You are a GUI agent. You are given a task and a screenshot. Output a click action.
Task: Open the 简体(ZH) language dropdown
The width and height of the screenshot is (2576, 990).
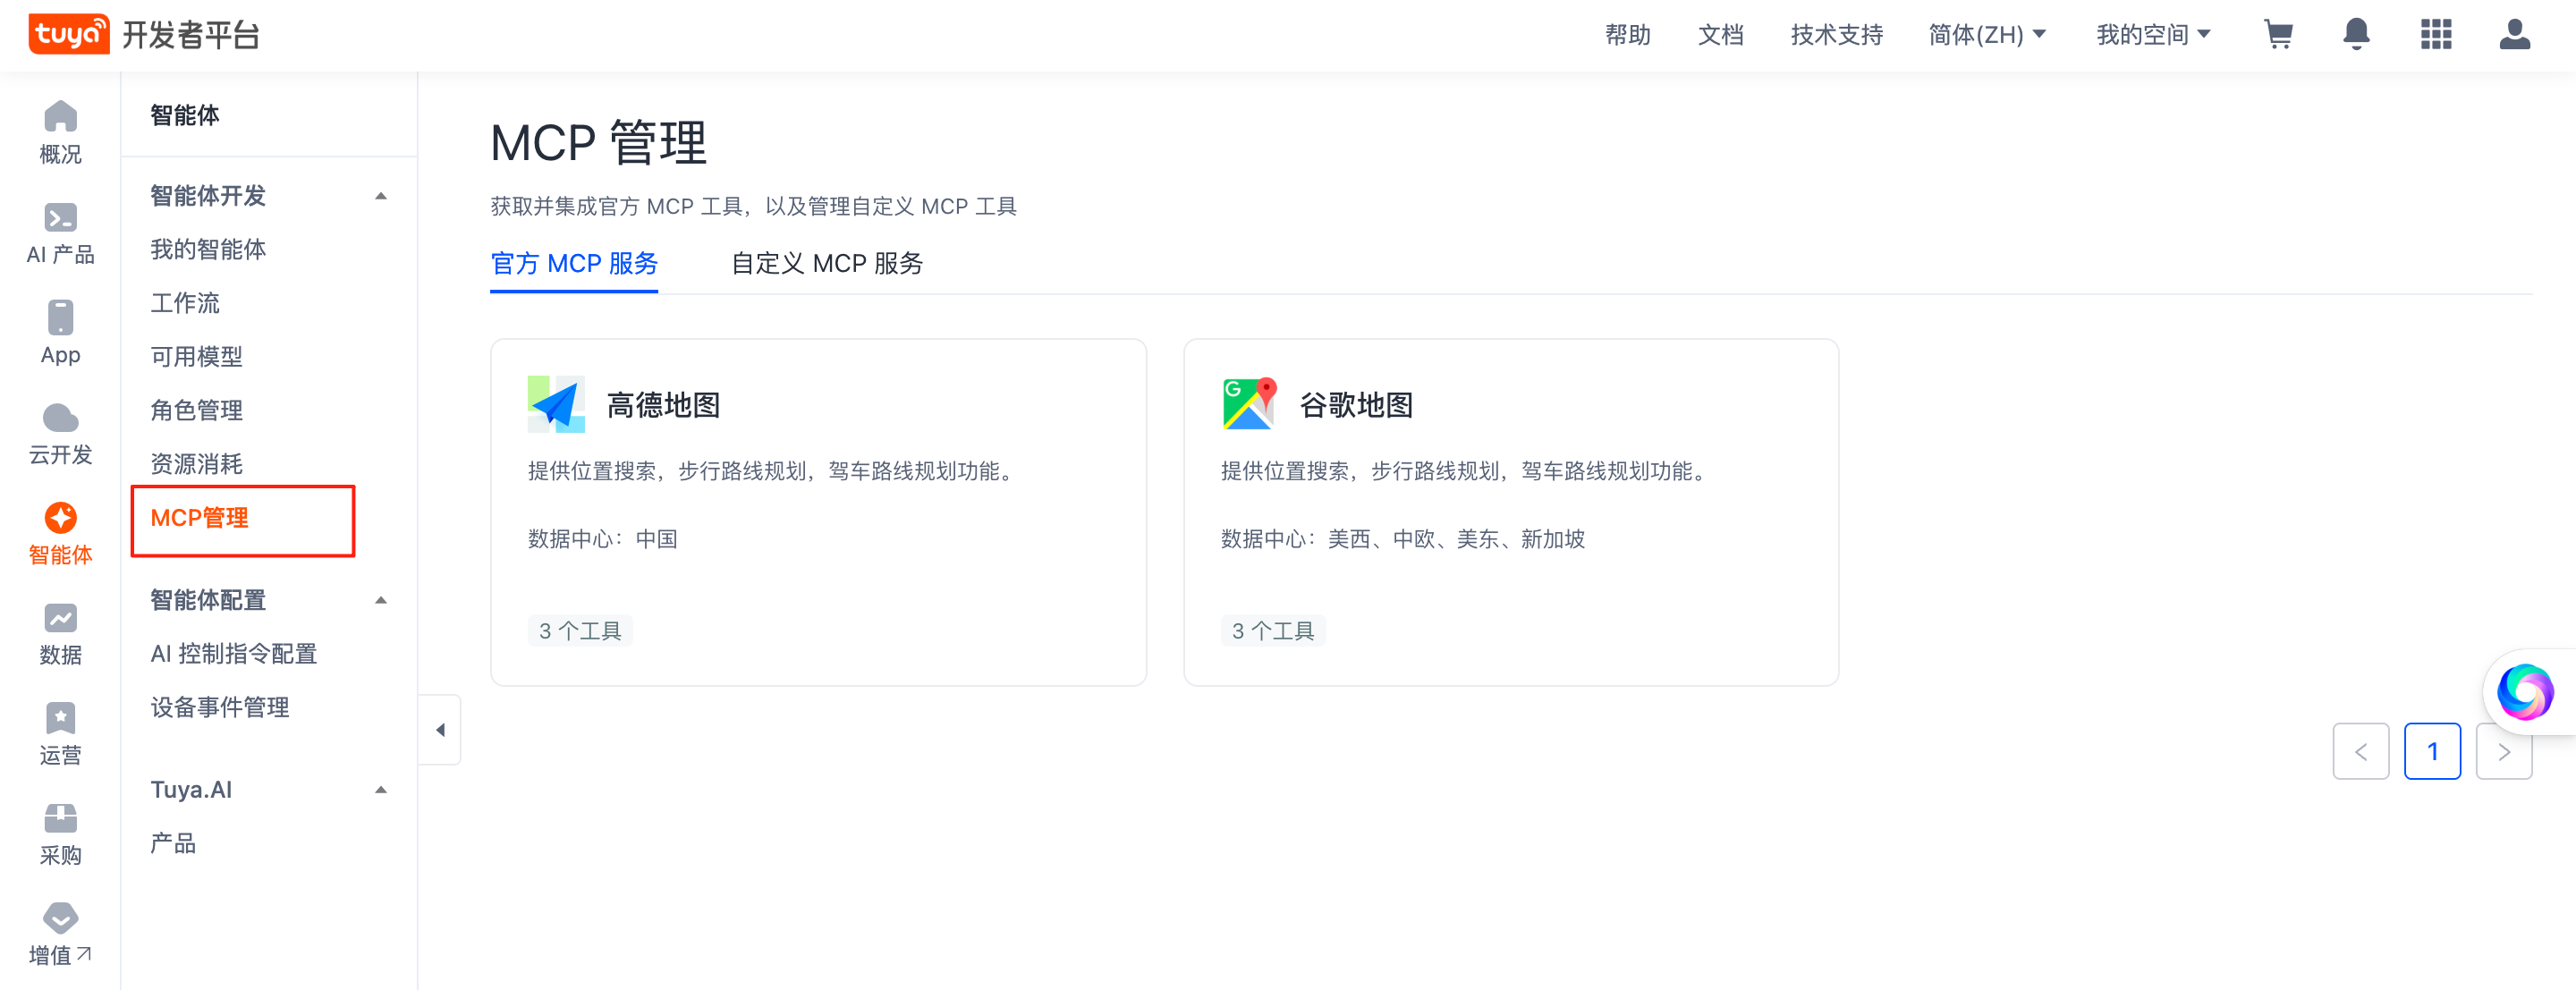[1986, 35]
